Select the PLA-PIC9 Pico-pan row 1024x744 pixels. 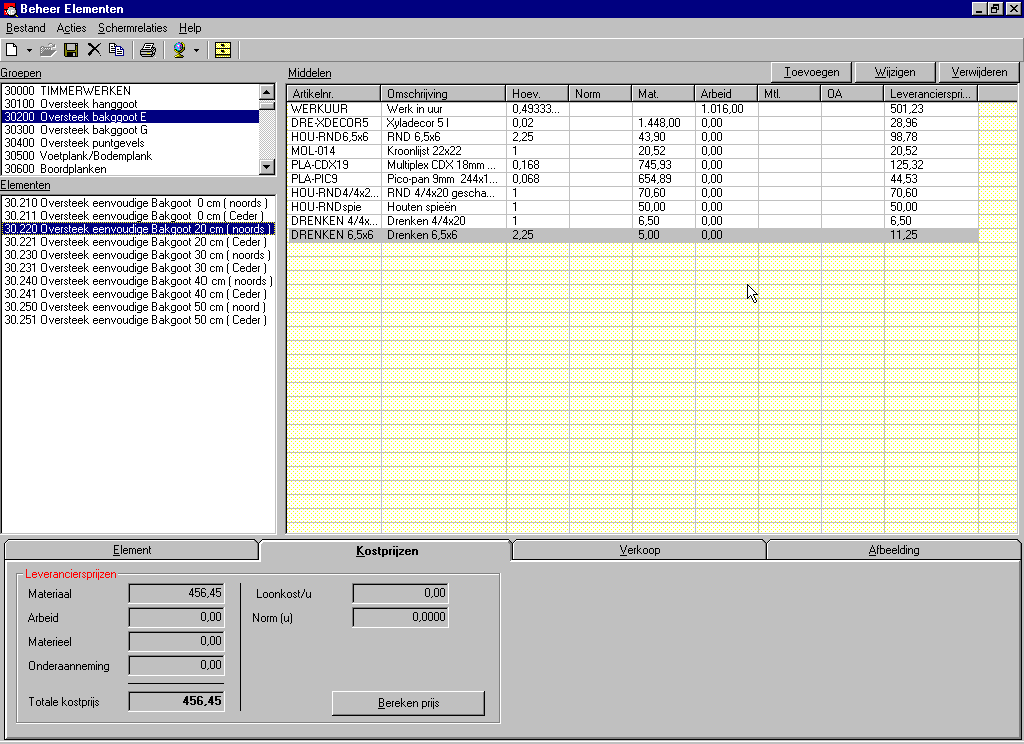[632, 179]
